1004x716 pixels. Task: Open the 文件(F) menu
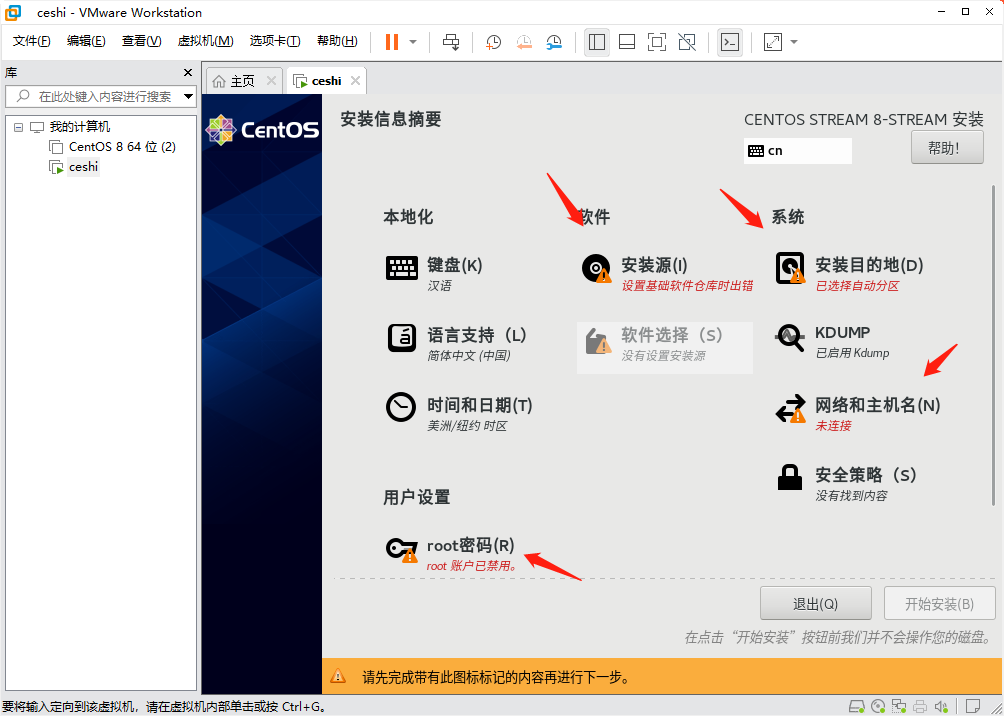point(31,41)
